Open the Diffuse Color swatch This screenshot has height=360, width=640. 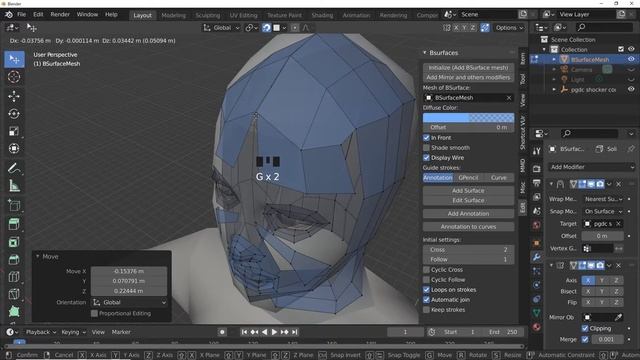[x=468, y=118]
